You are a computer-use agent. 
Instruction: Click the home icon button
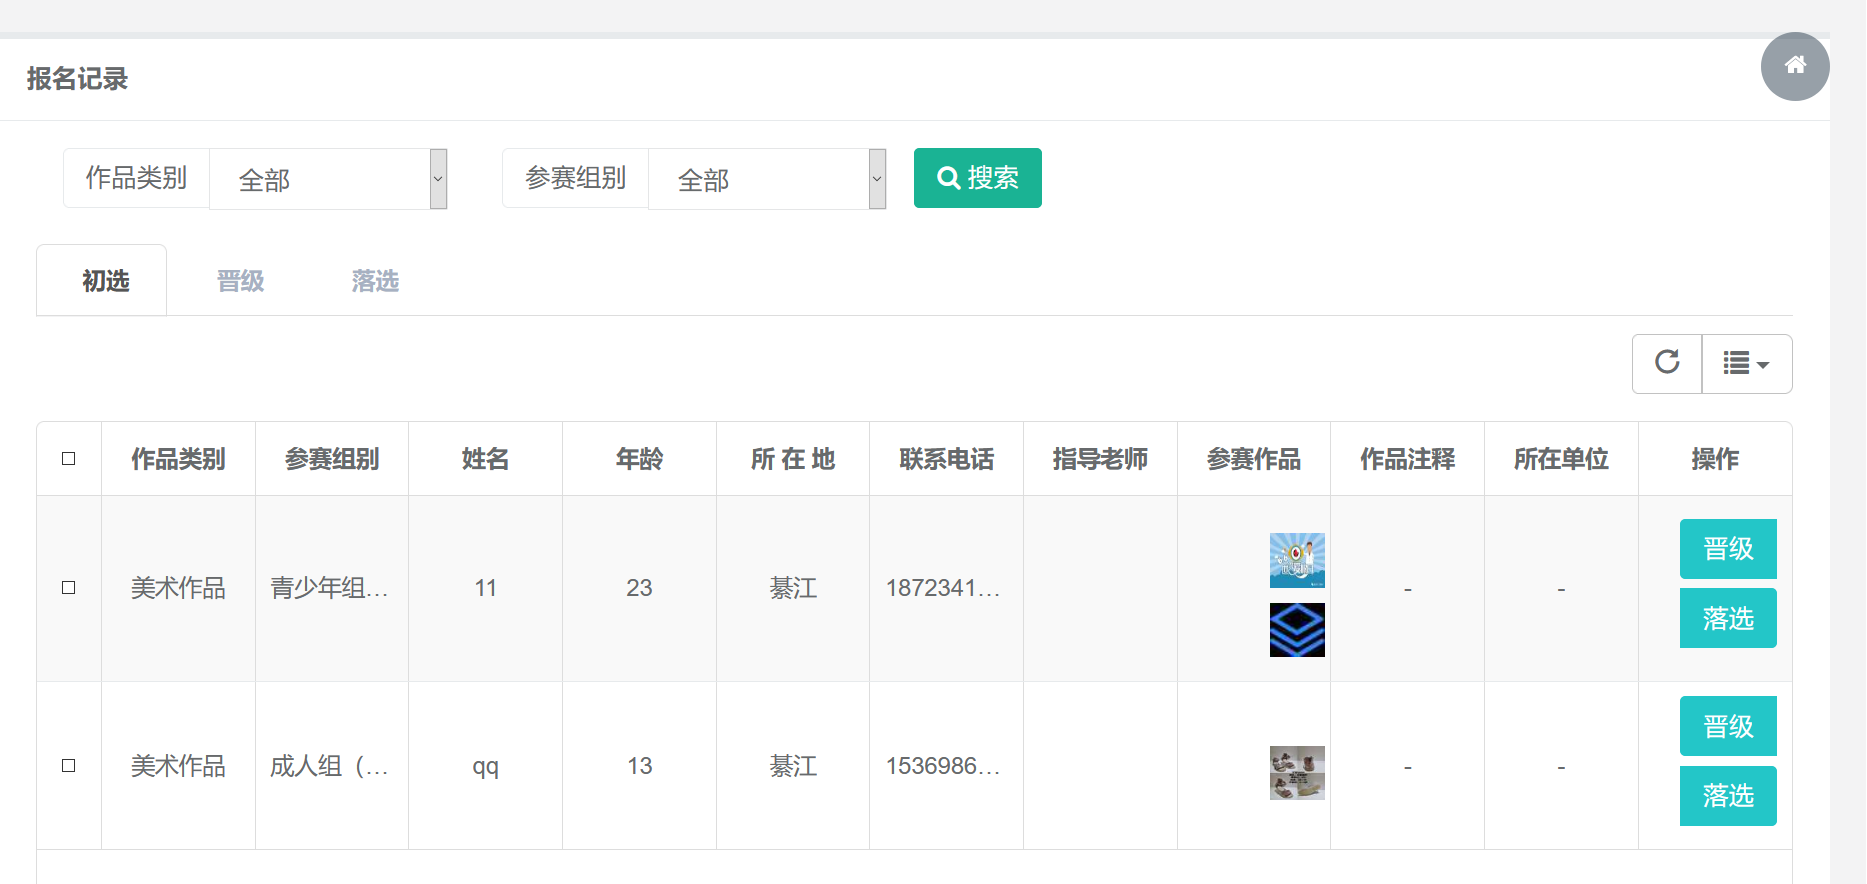[1795, 66]
